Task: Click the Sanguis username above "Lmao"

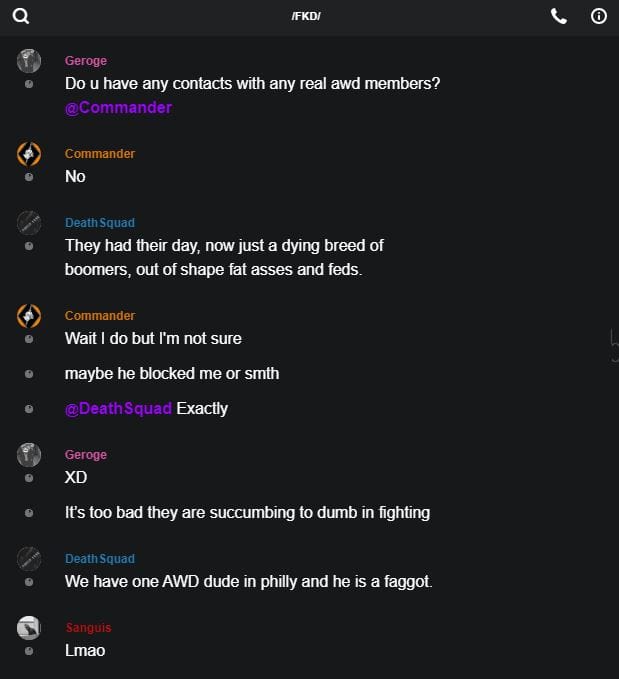Action: (88, 628)
